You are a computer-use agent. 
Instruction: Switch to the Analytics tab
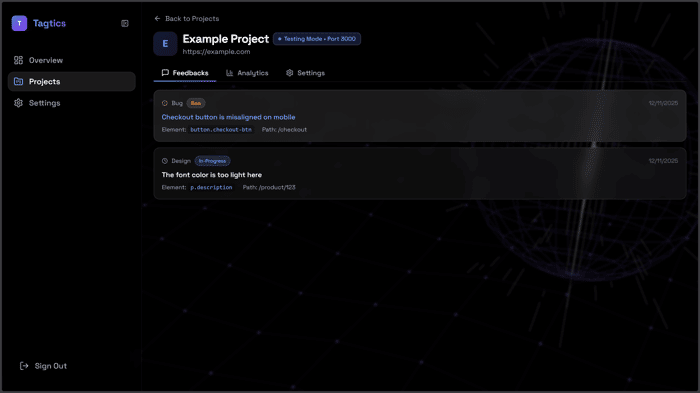click(x=247, y=73)
